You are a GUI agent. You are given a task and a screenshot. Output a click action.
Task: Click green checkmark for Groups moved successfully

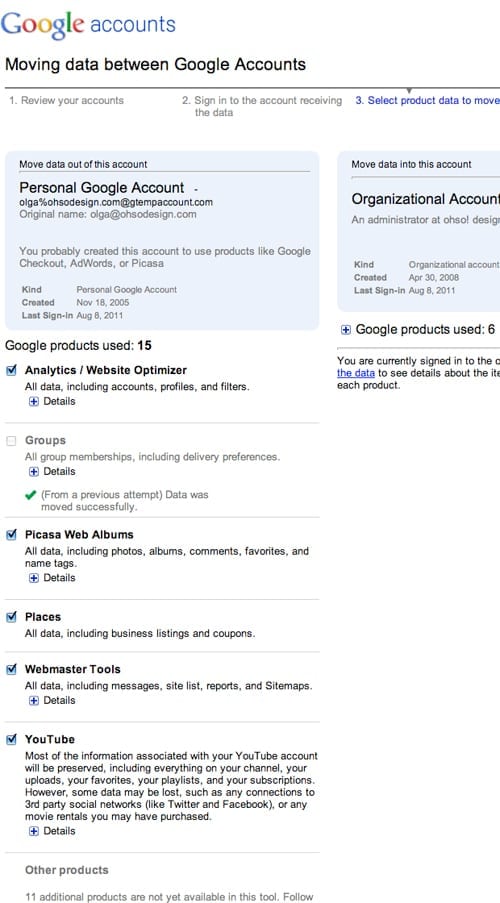point(31,495)
